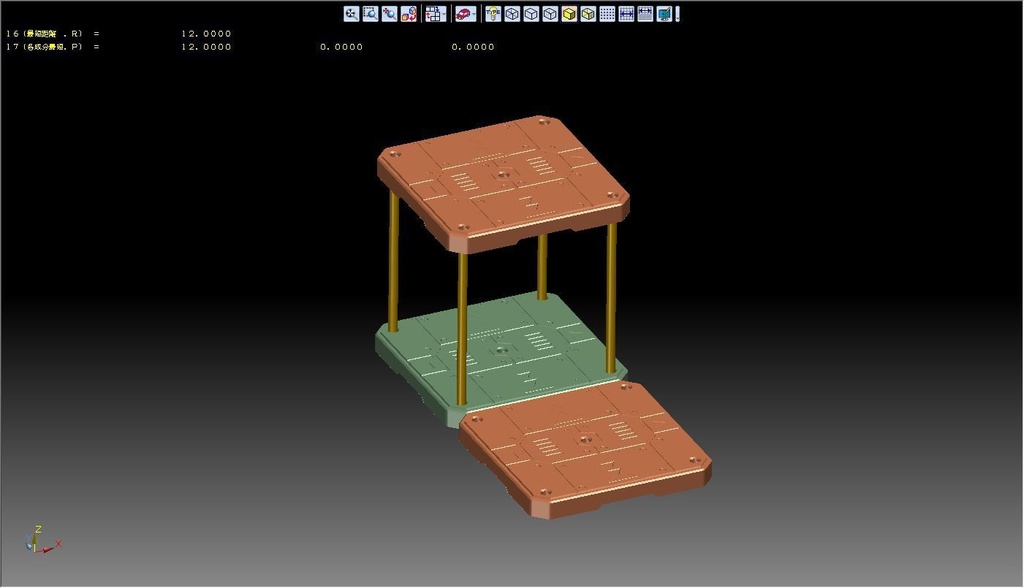Click the R value 12.0000 on line 16
1024x588 pixels.
tap(206, 33)
